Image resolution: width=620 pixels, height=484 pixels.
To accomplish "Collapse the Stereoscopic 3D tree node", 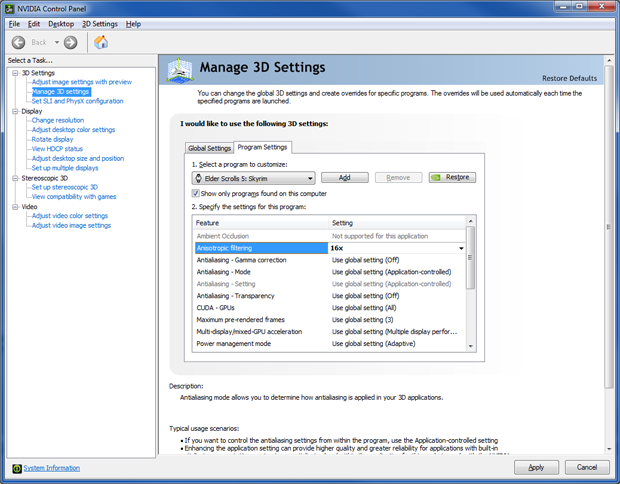I will 15,178.
